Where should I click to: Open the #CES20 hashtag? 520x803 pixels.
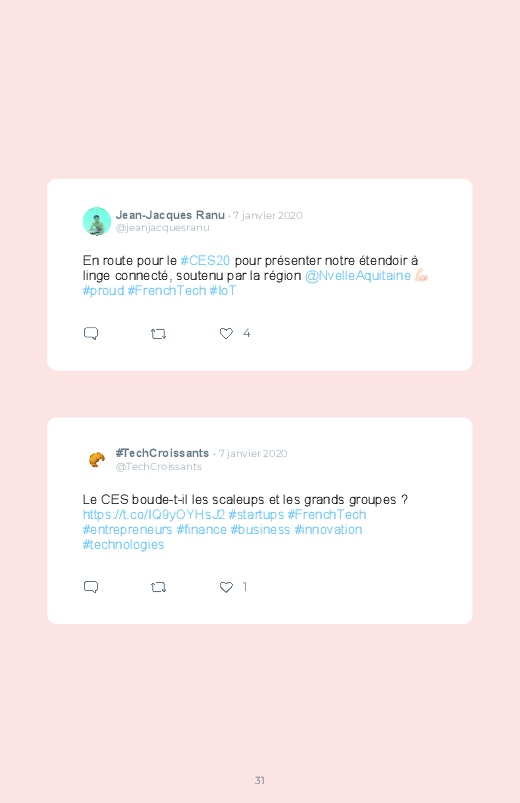[x=205, y=261]
